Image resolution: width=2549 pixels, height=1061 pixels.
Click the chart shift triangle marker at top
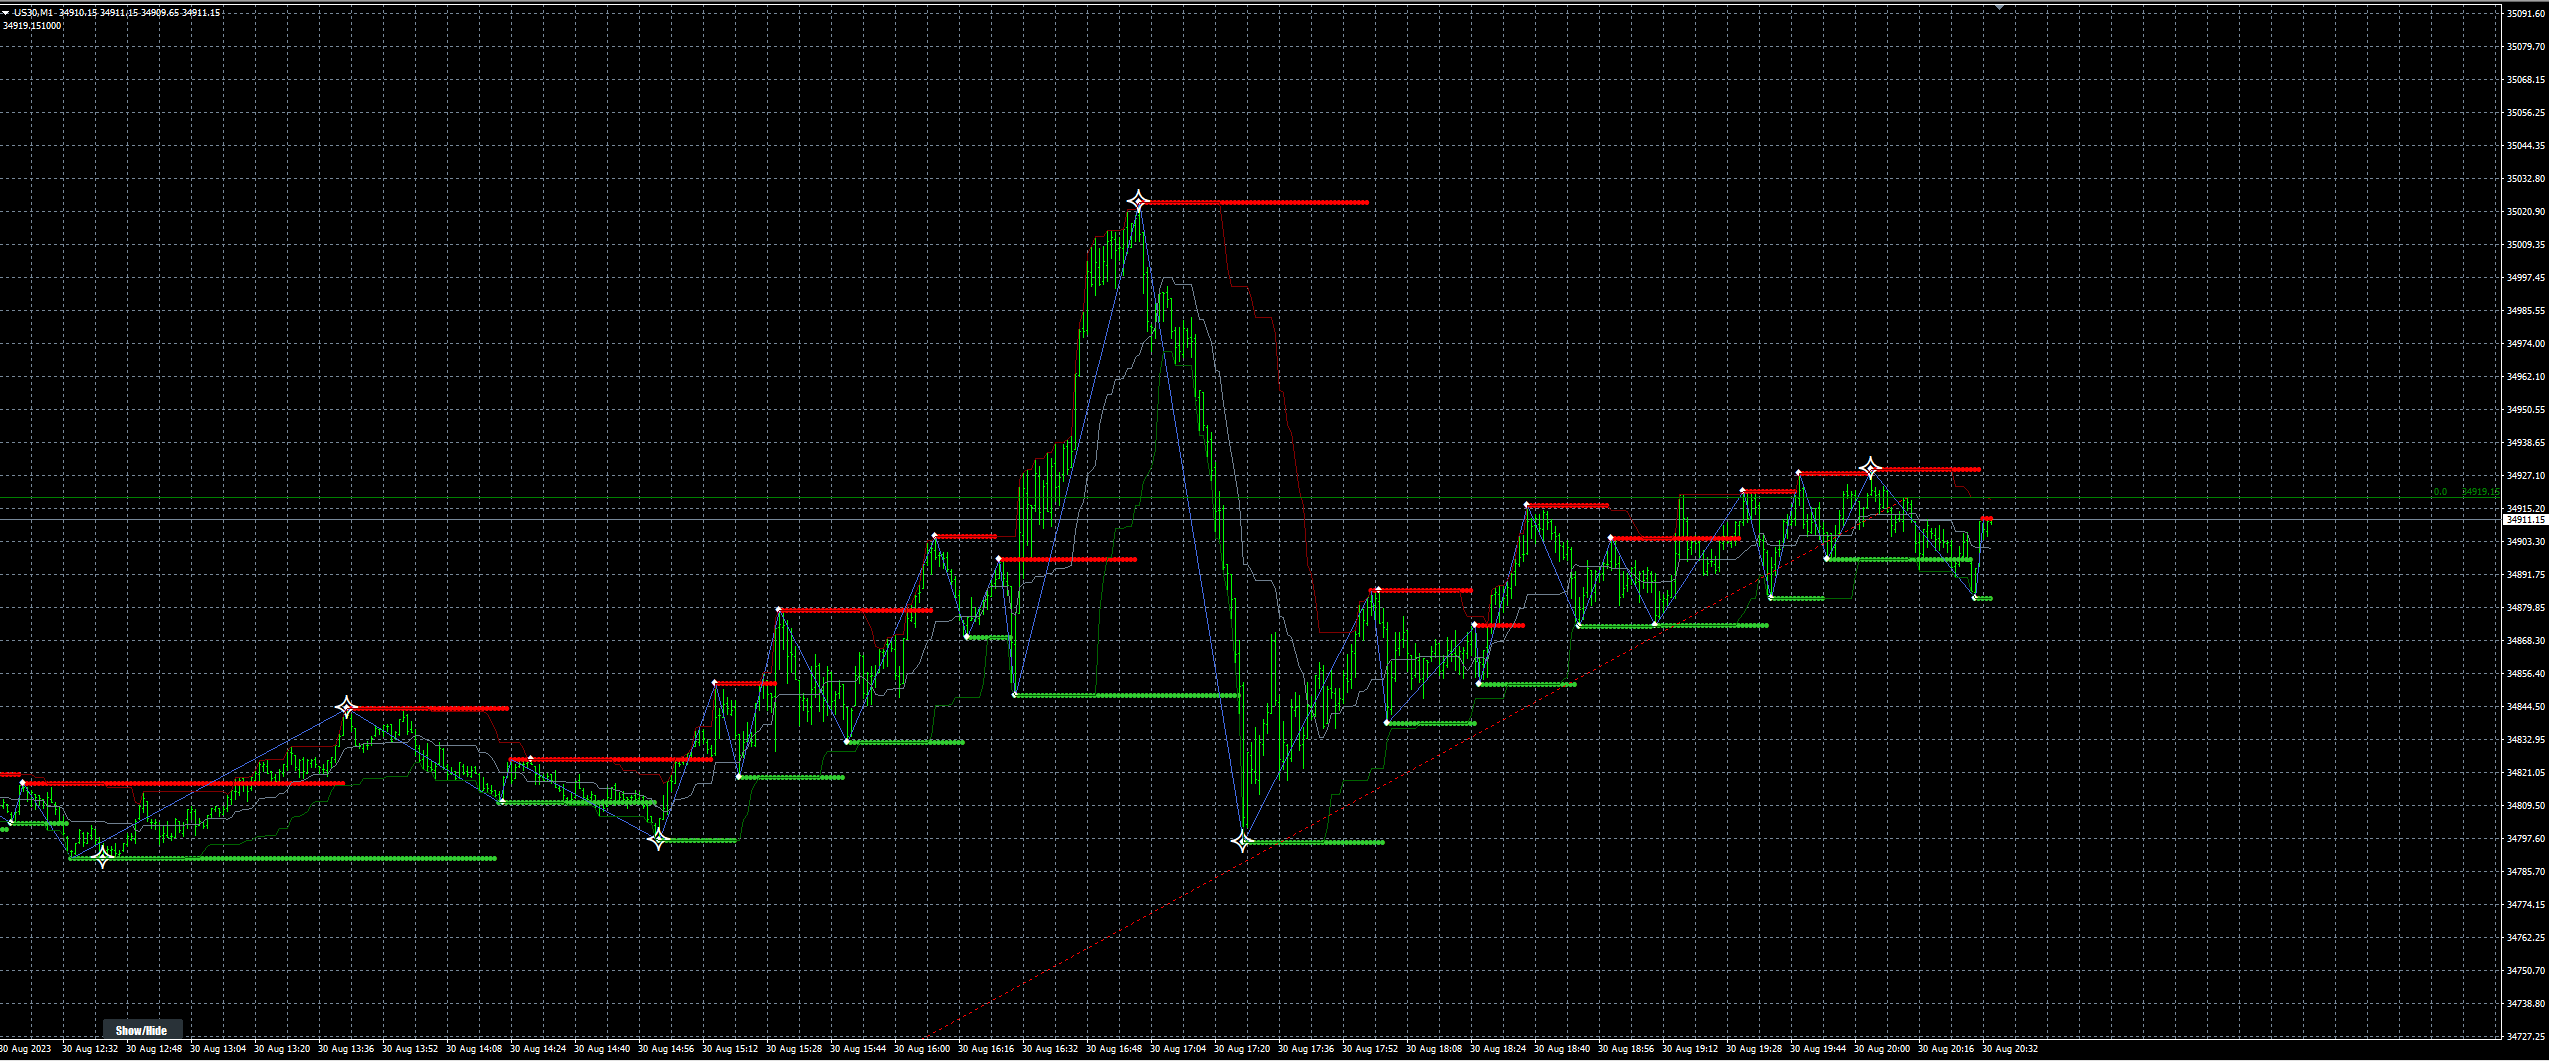click(x=1999, y=7)
